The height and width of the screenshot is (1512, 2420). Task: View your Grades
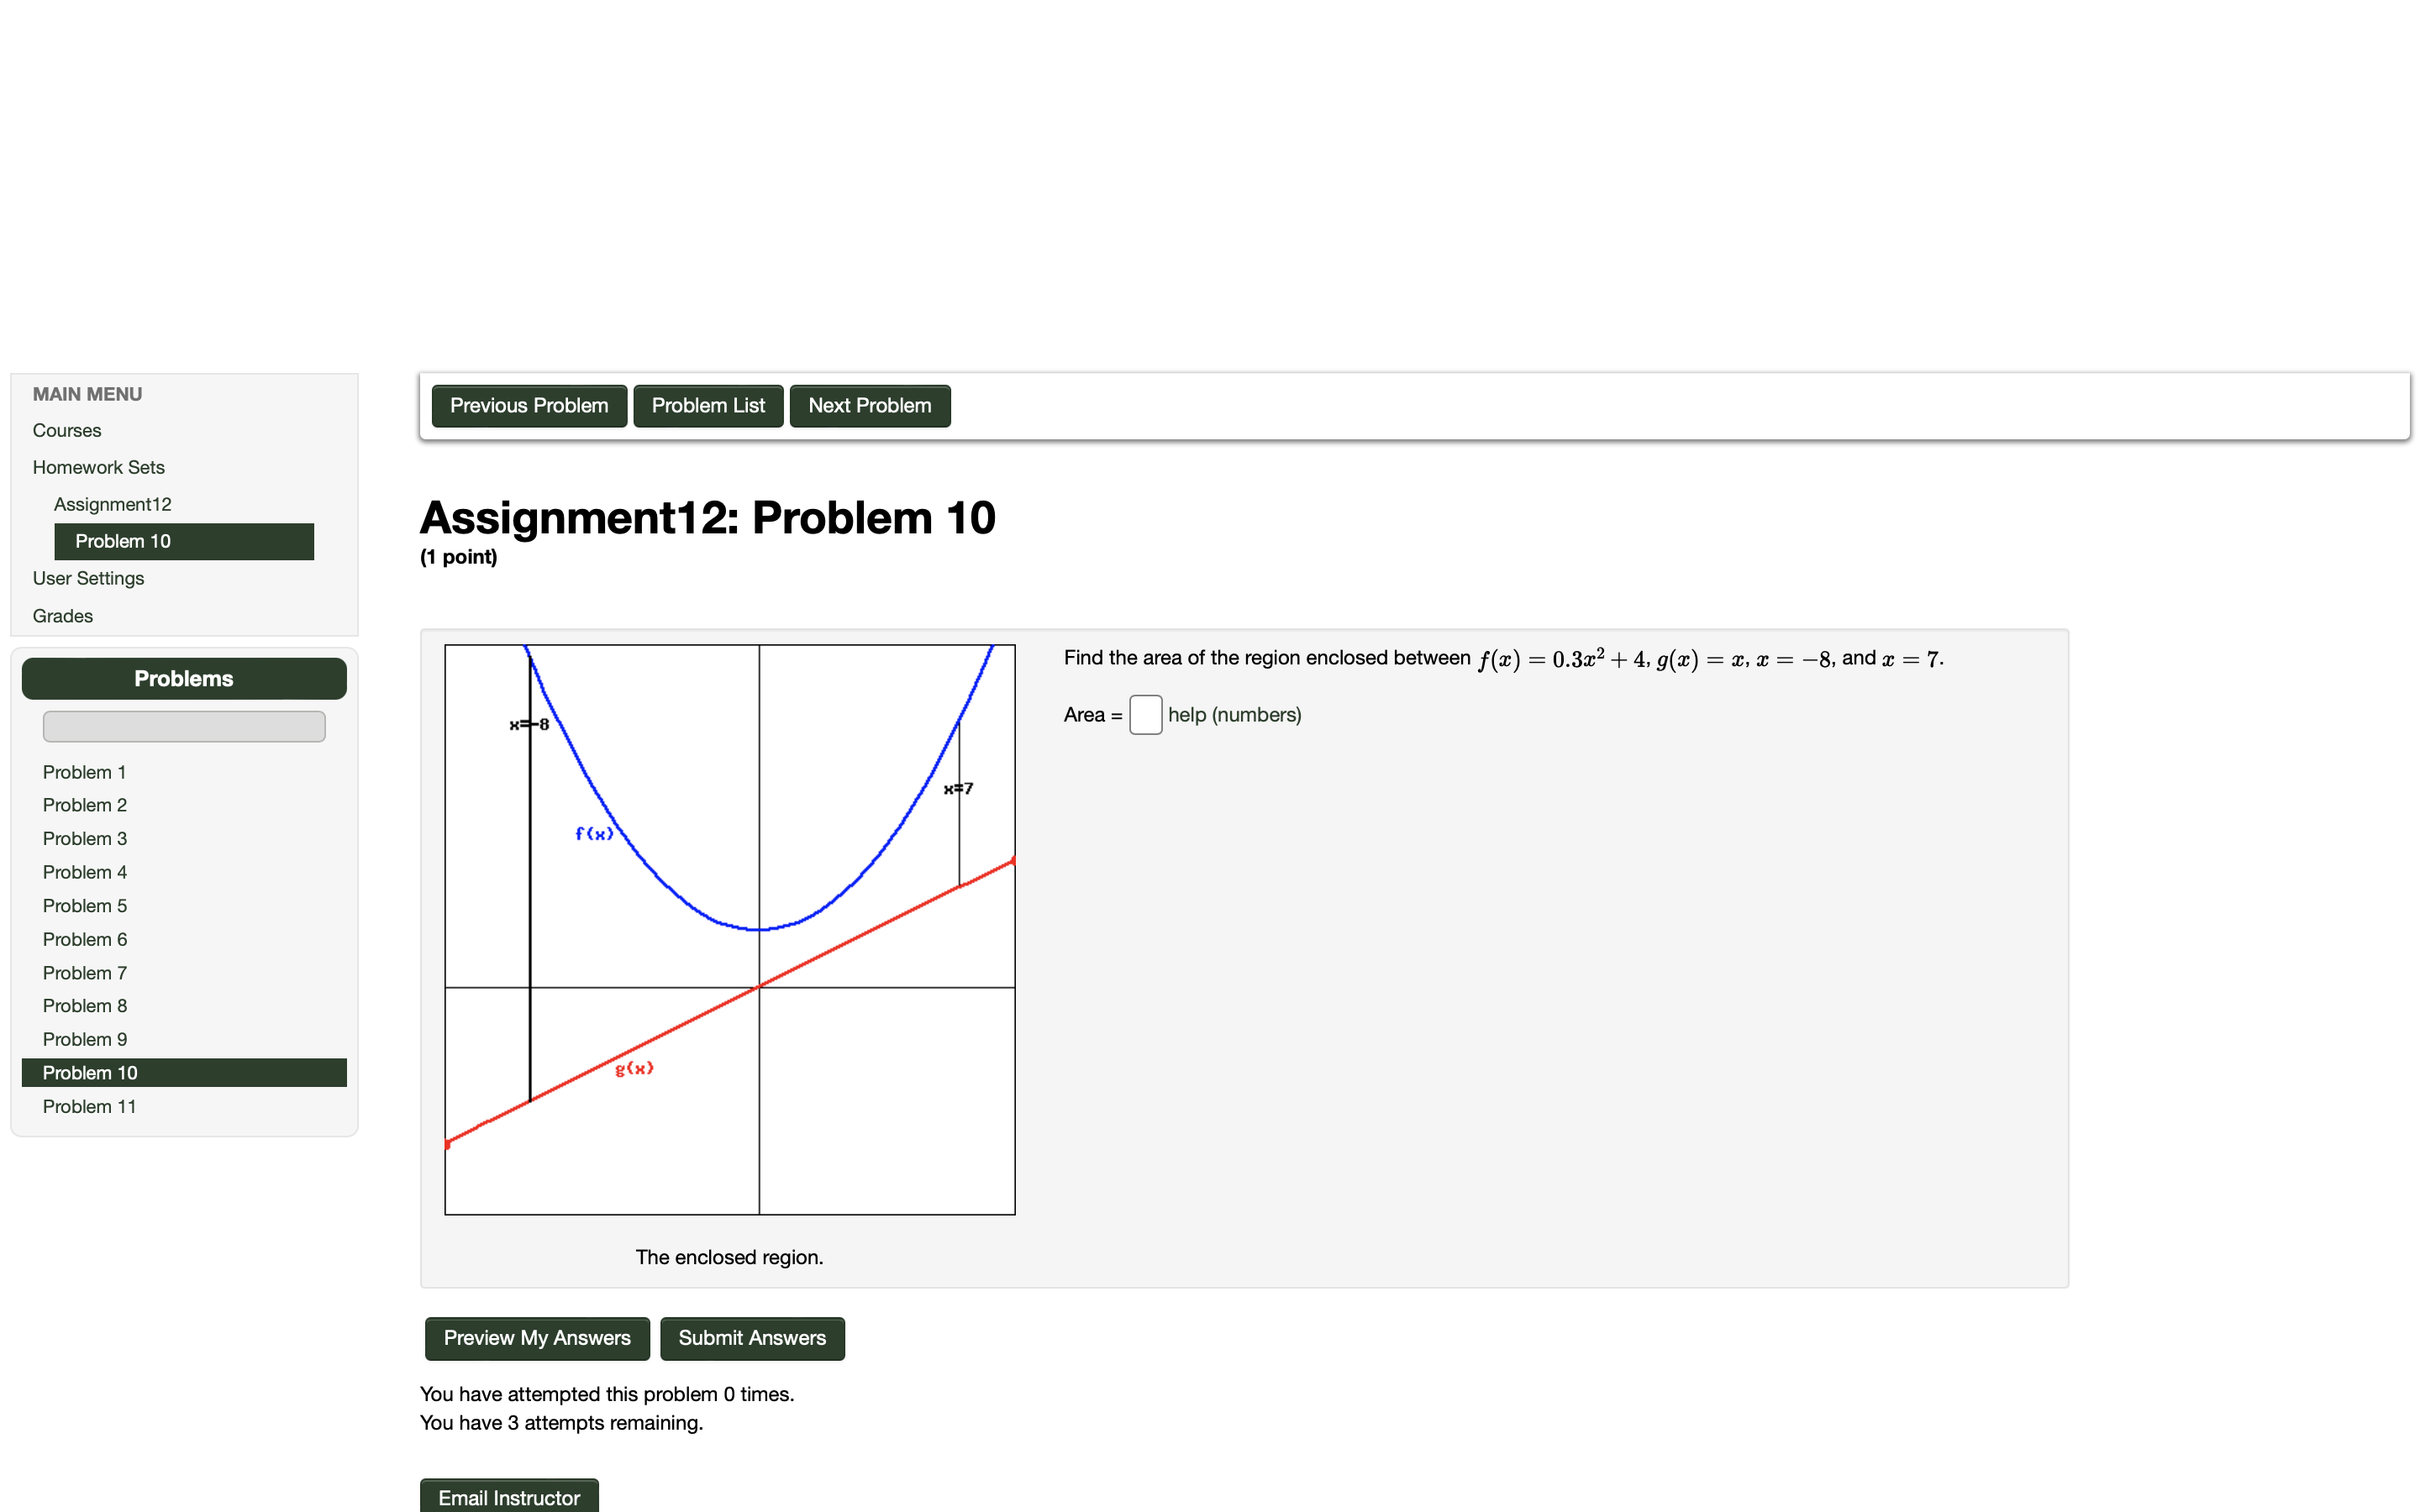pos(62,616)
